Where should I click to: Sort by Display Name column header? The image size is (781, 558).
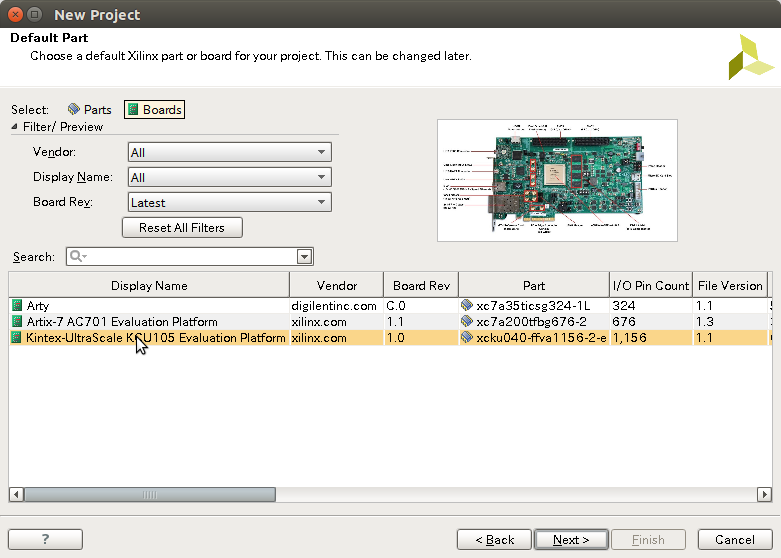[x=149, y=285]
